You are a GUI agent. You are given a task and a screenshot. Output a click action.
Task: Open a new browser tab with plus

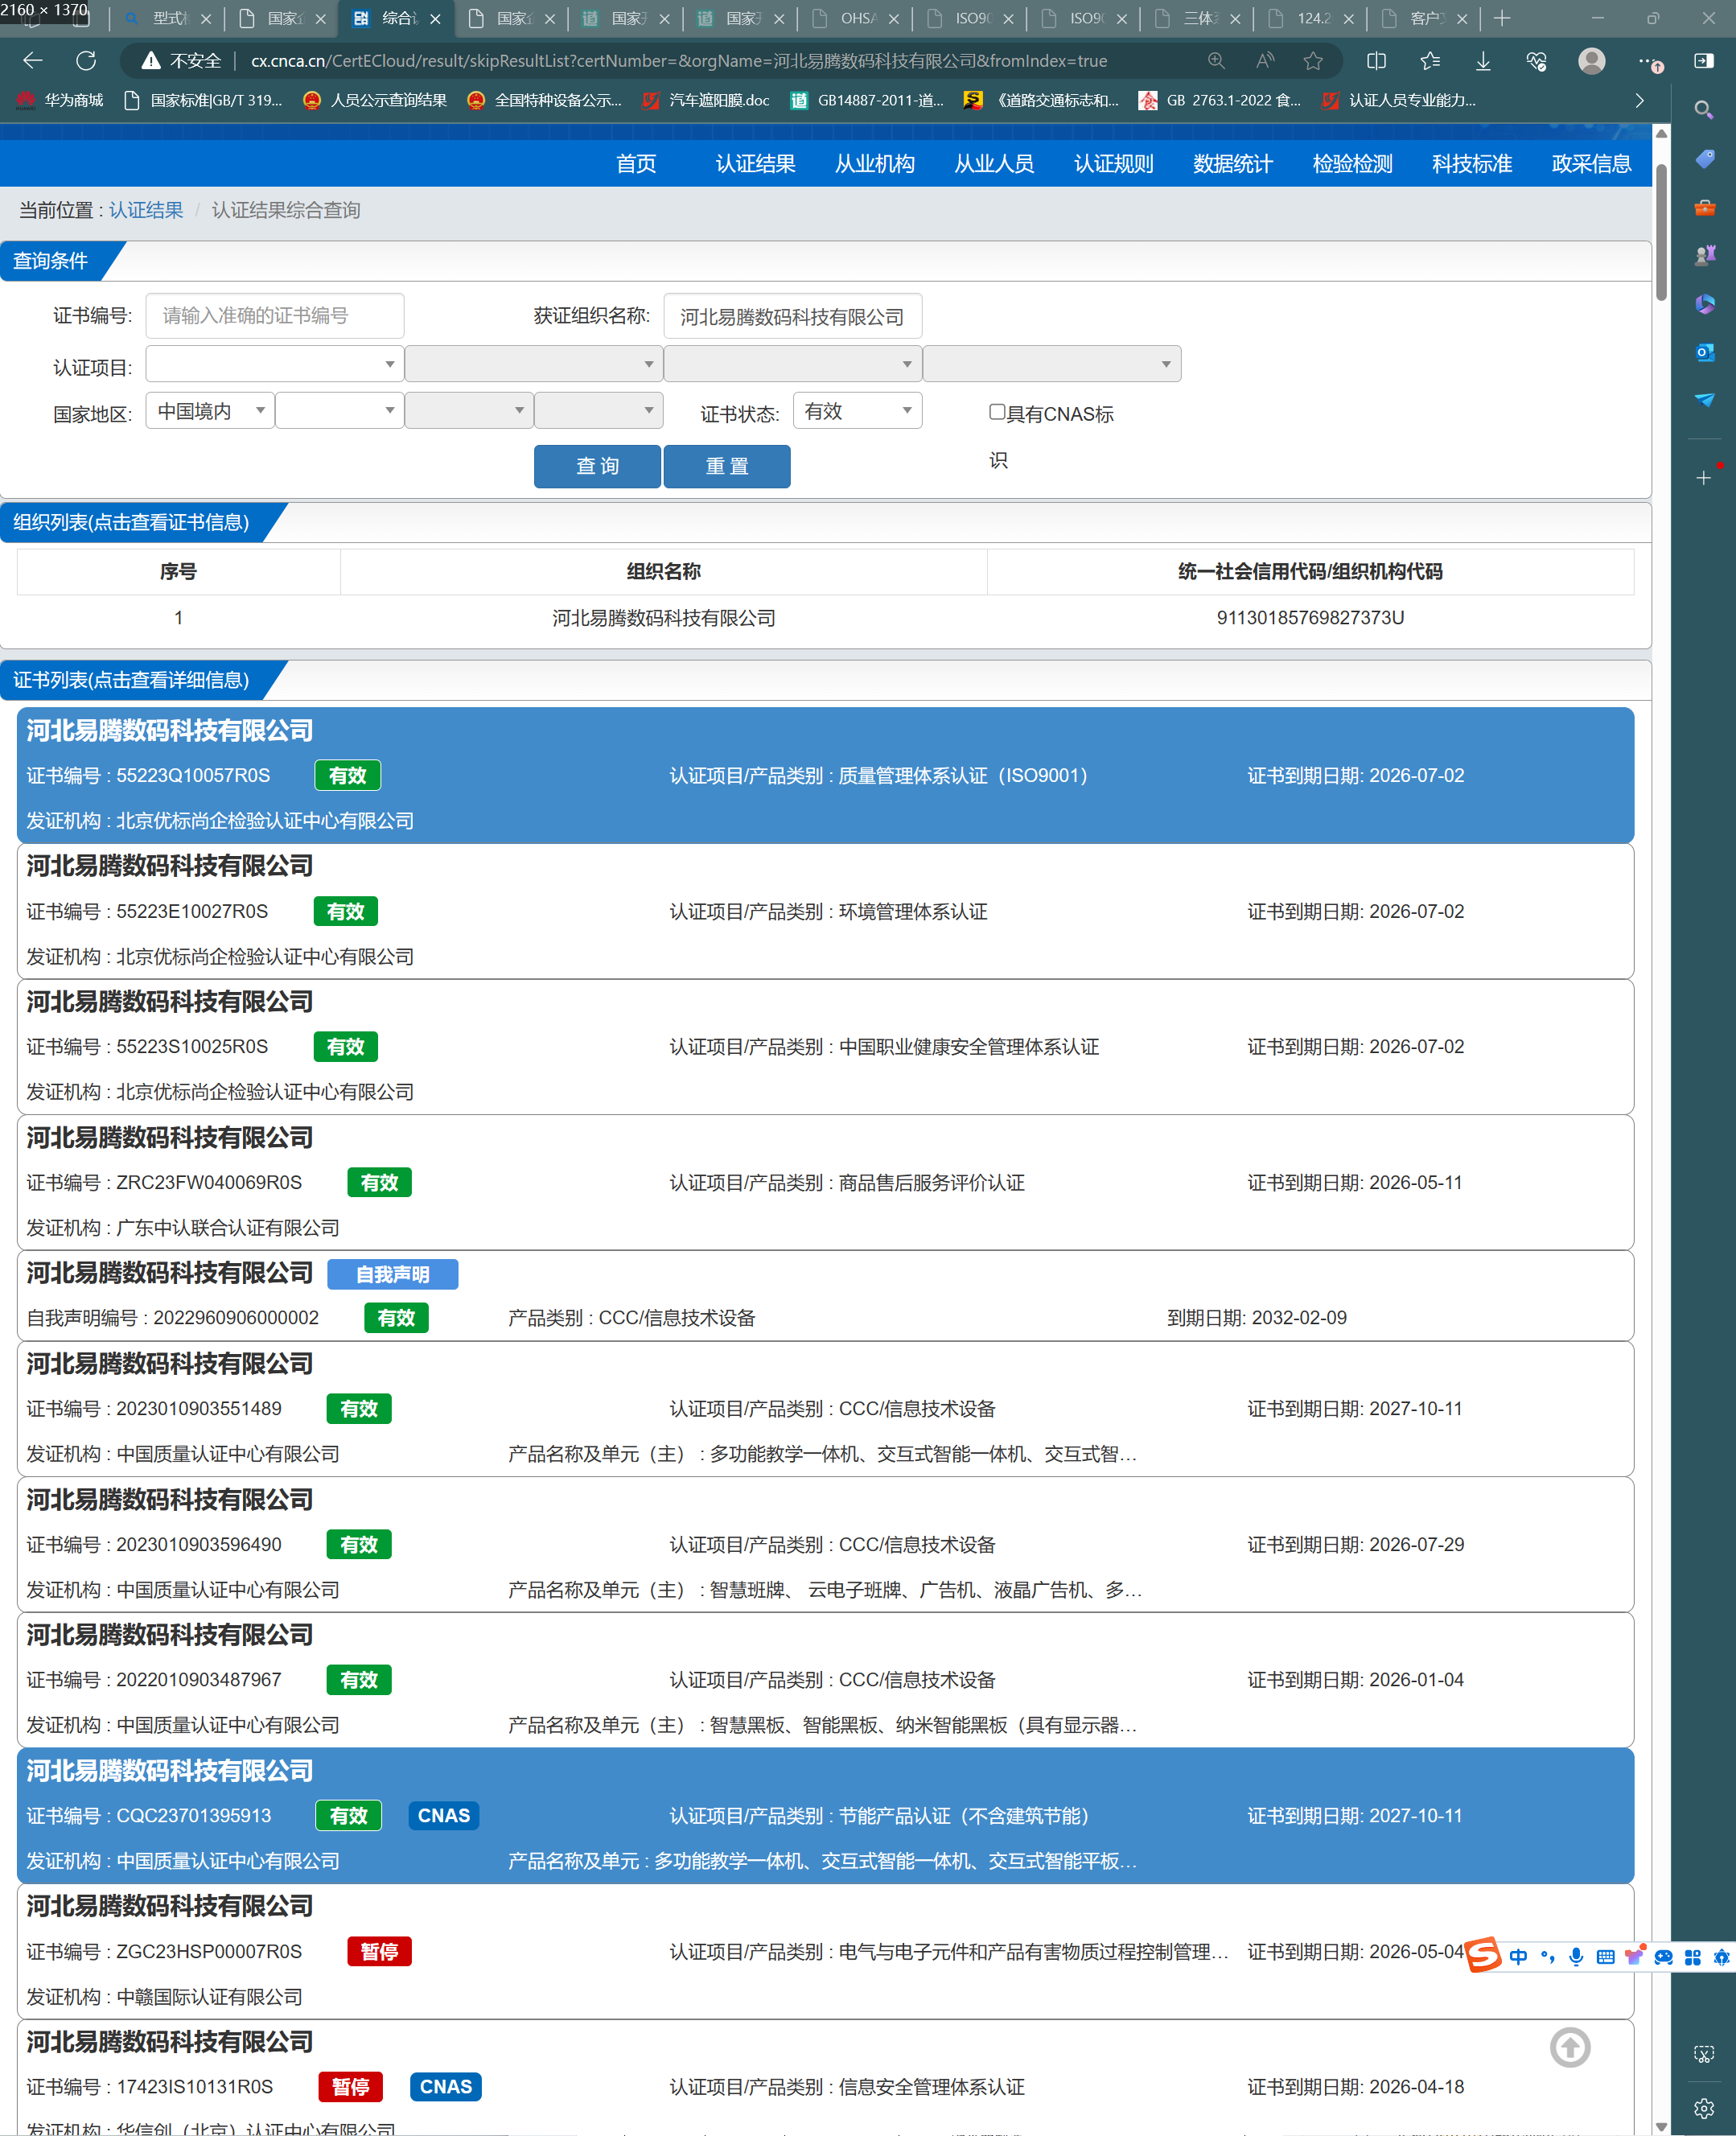point(1501,18)
